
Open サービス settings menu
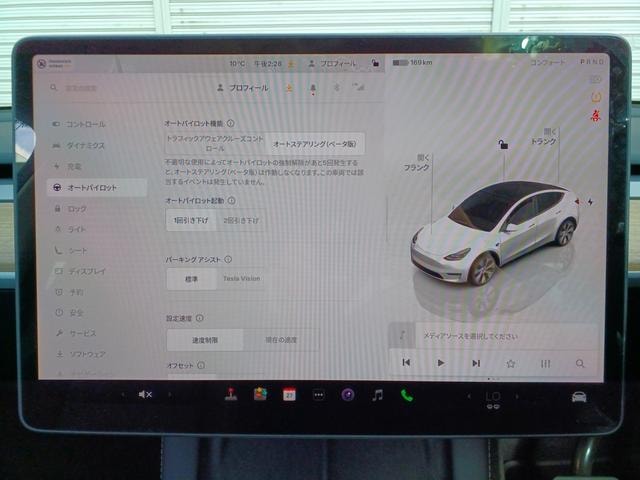(x=97, y=333)
